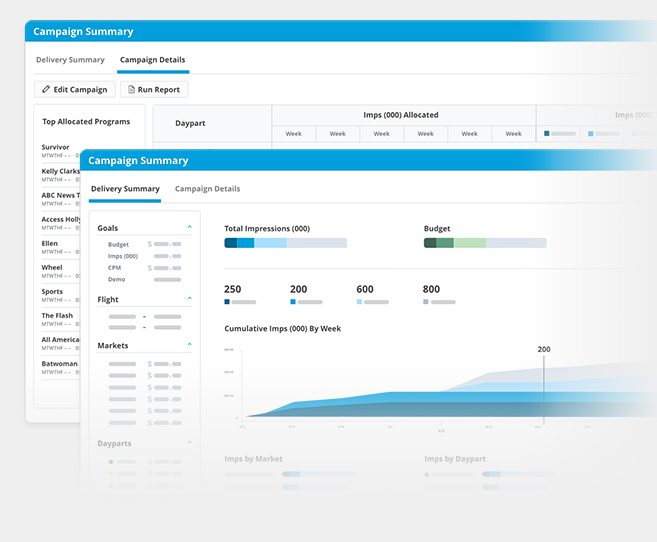Select Survivor in Top Allocated Programs
The image size is (657, 542).
(55, 147)
